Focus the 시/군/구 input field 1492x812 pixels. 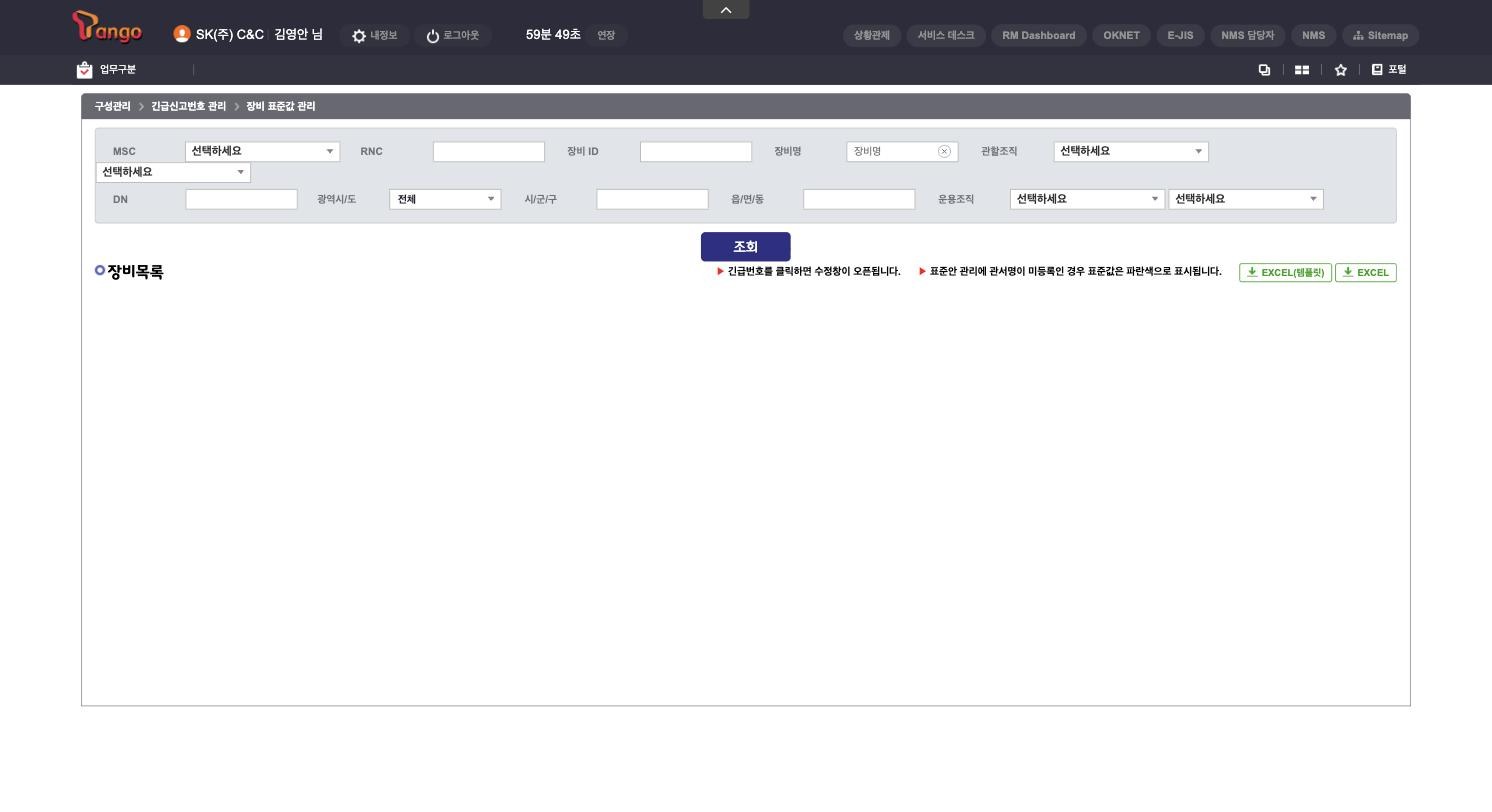(653, 199)
